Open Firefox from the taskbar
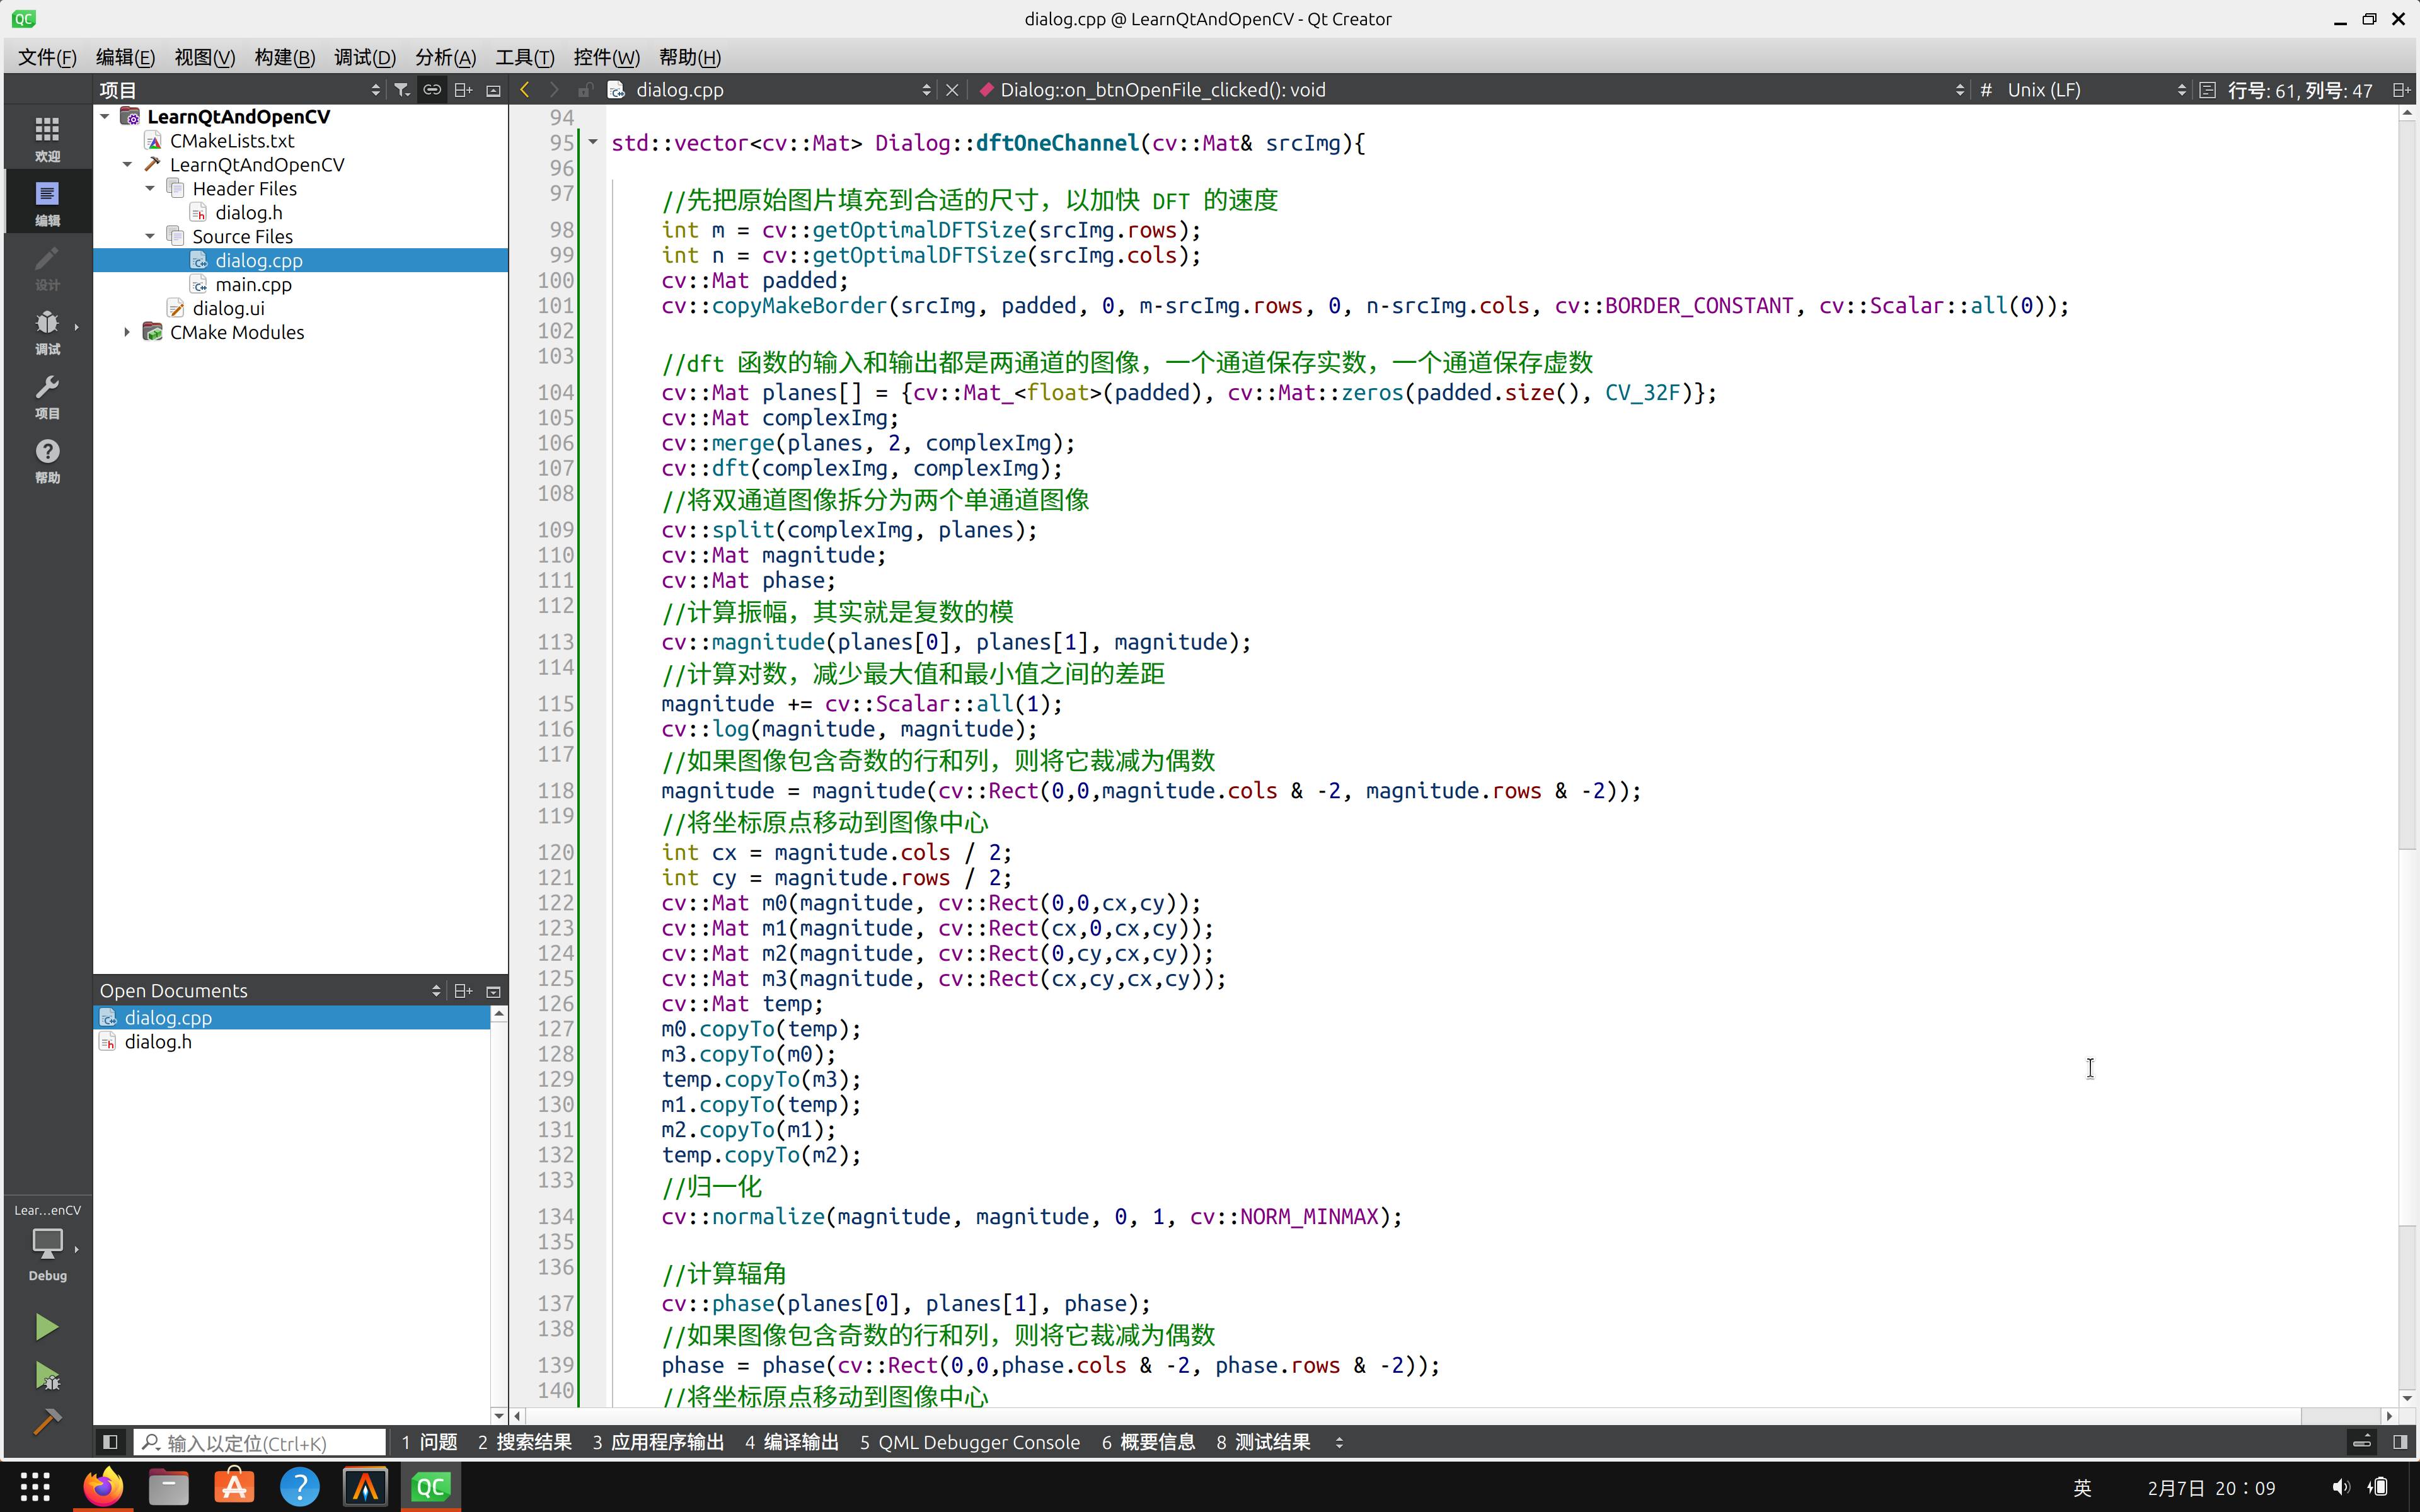 pos(103,1487)
